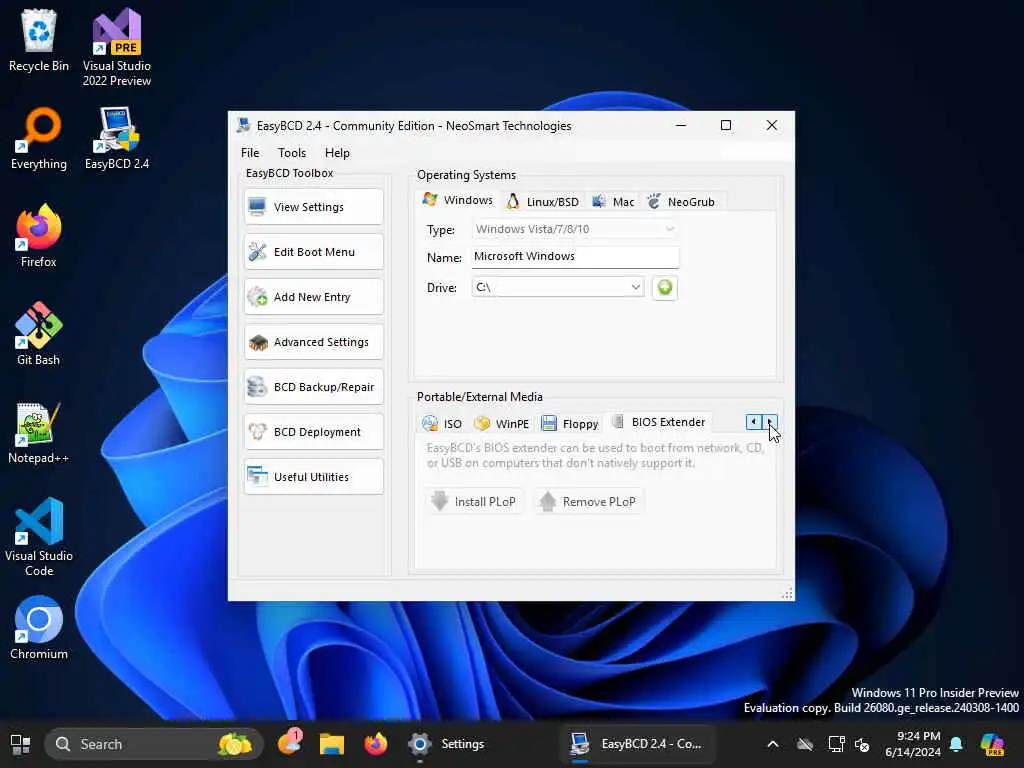Image resolution: width=1024 pixels, height=768 pixels.
Task: Select Firefox desktop icon
Action: tap(39, 236)
